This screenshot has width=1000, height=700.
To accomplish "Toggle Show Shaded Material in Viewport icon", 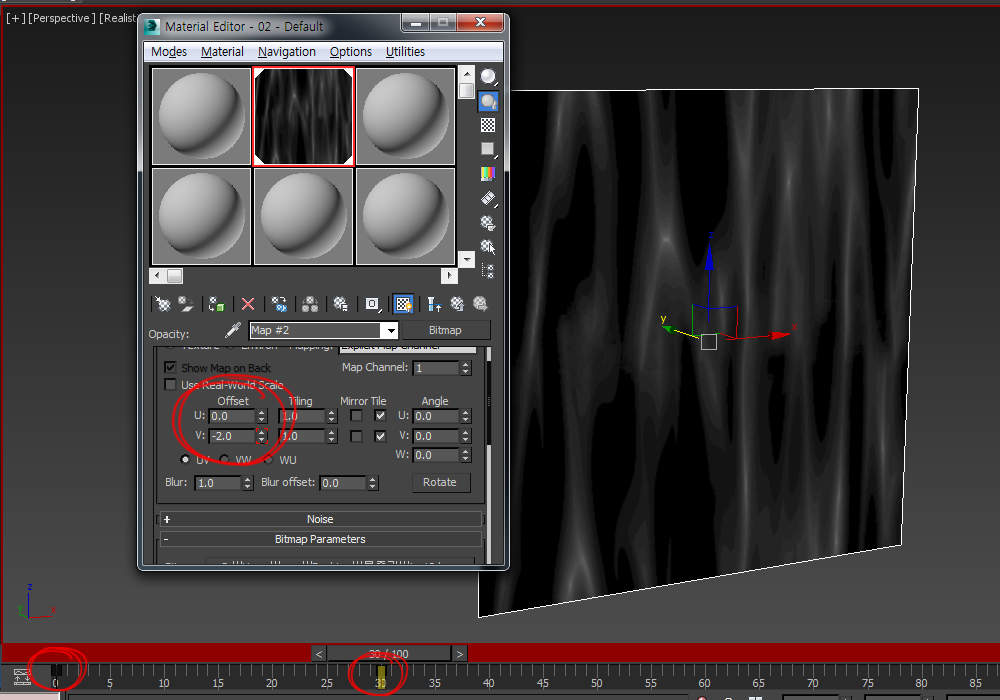I will tap(404, 304).
